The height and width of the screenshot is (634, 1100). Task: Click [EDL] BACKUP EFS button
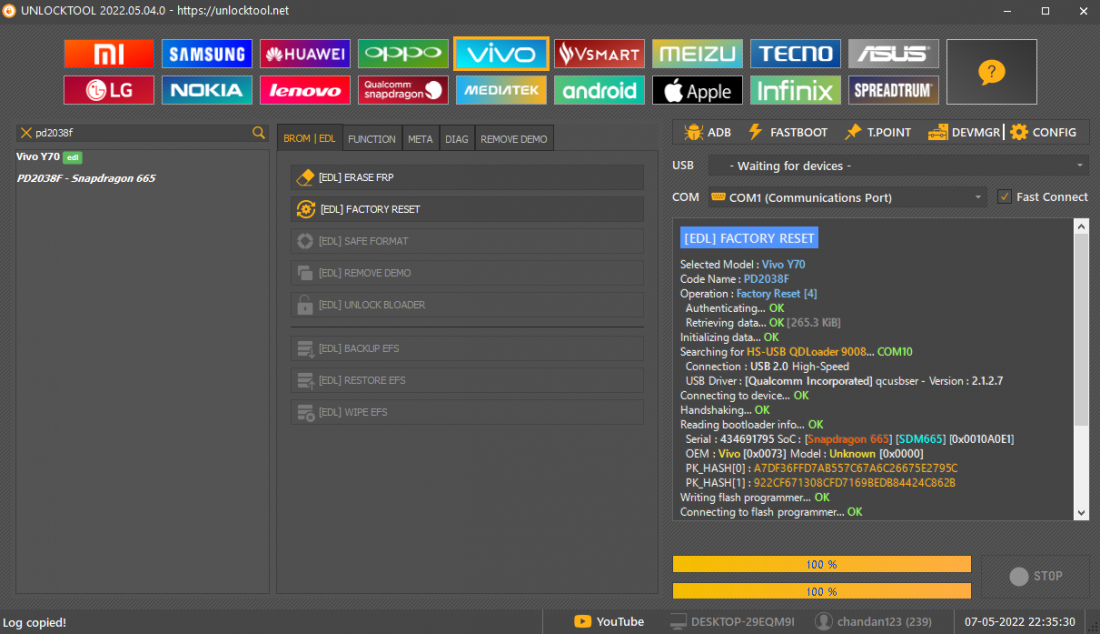point(467,349)
